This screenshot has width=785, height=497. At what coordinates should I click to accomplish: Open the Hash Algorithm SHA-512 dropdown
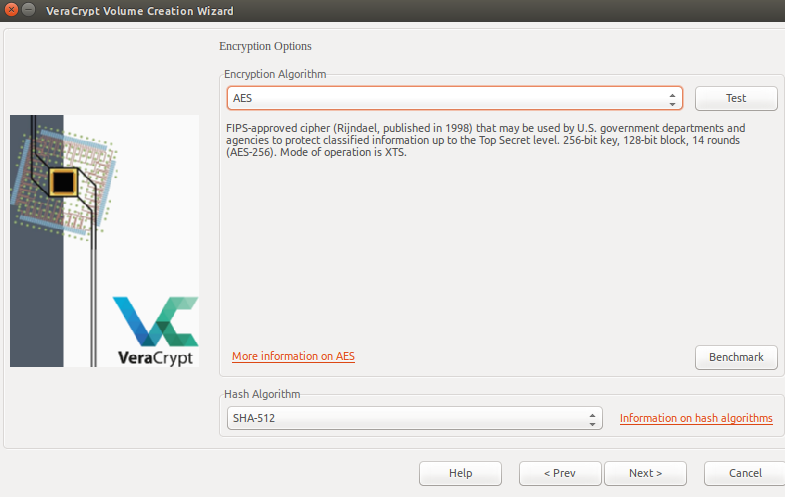(415, 418)
